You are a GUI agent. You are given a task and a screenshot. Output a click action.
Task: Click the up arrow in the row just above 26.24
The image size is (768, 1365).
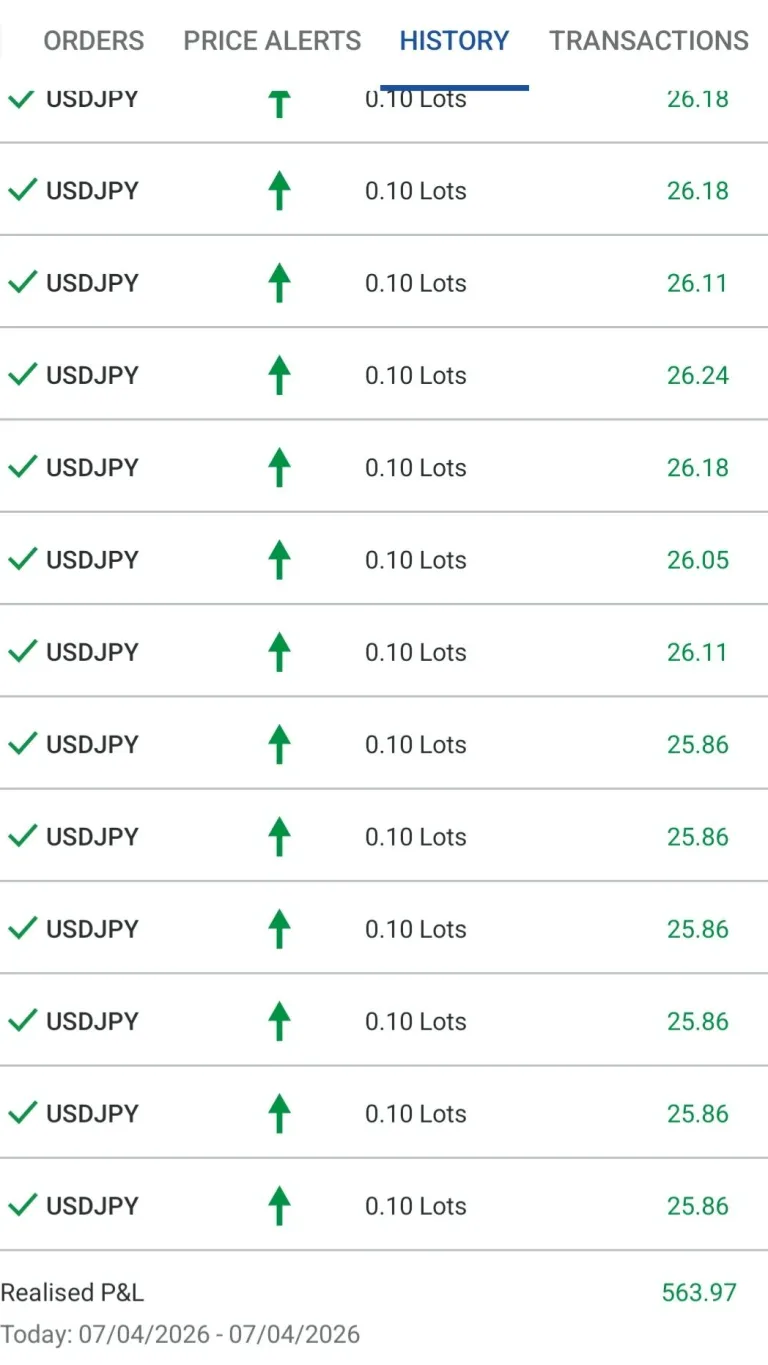tap(280, 284)
